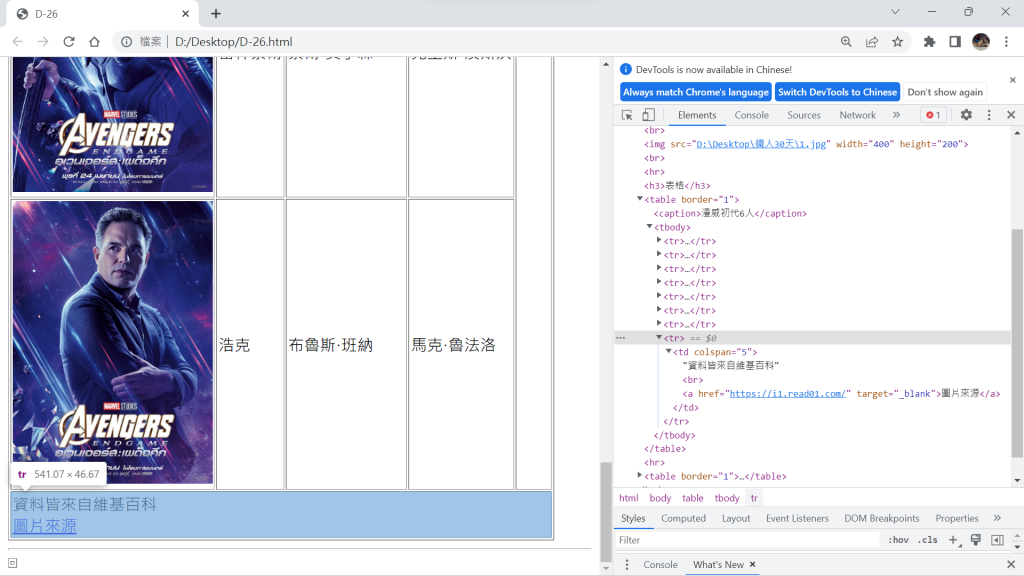The width and height of the screenshot is (1024, 576).
Task: Close the DevTools panel
Action: coord(1011,115)
